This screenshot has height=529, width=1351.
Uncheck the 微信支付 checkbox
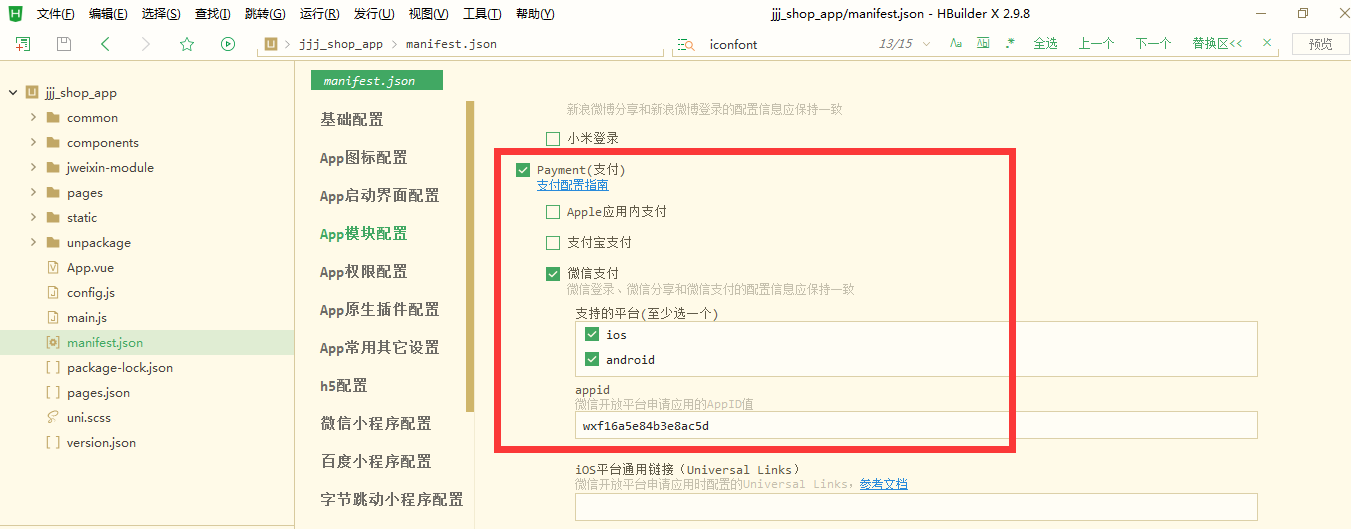[553, 273]
